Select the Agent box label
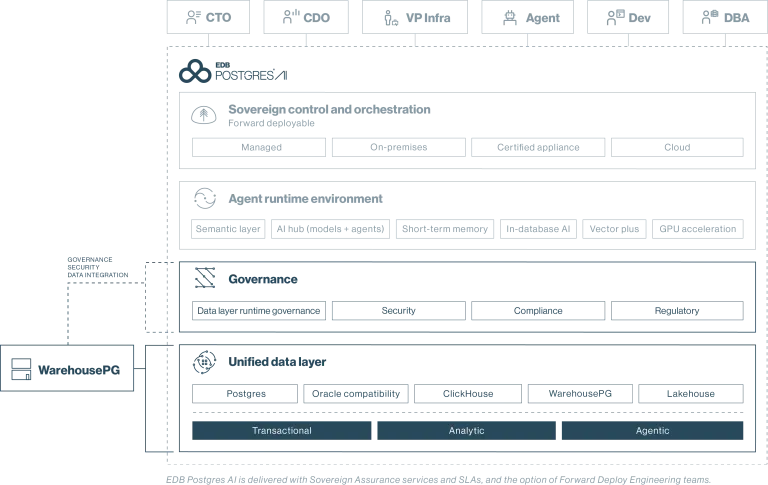The height and width of the screenshot is (485, 768). click(543, 18)
